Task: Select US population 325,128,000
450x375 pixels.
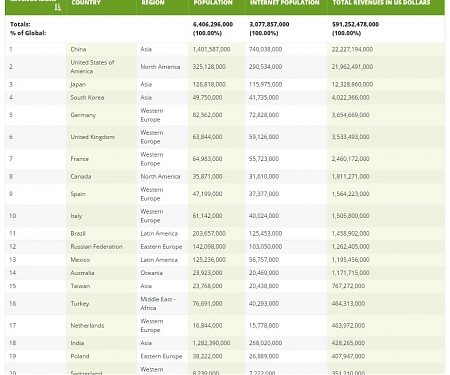Action: point(209,67)
